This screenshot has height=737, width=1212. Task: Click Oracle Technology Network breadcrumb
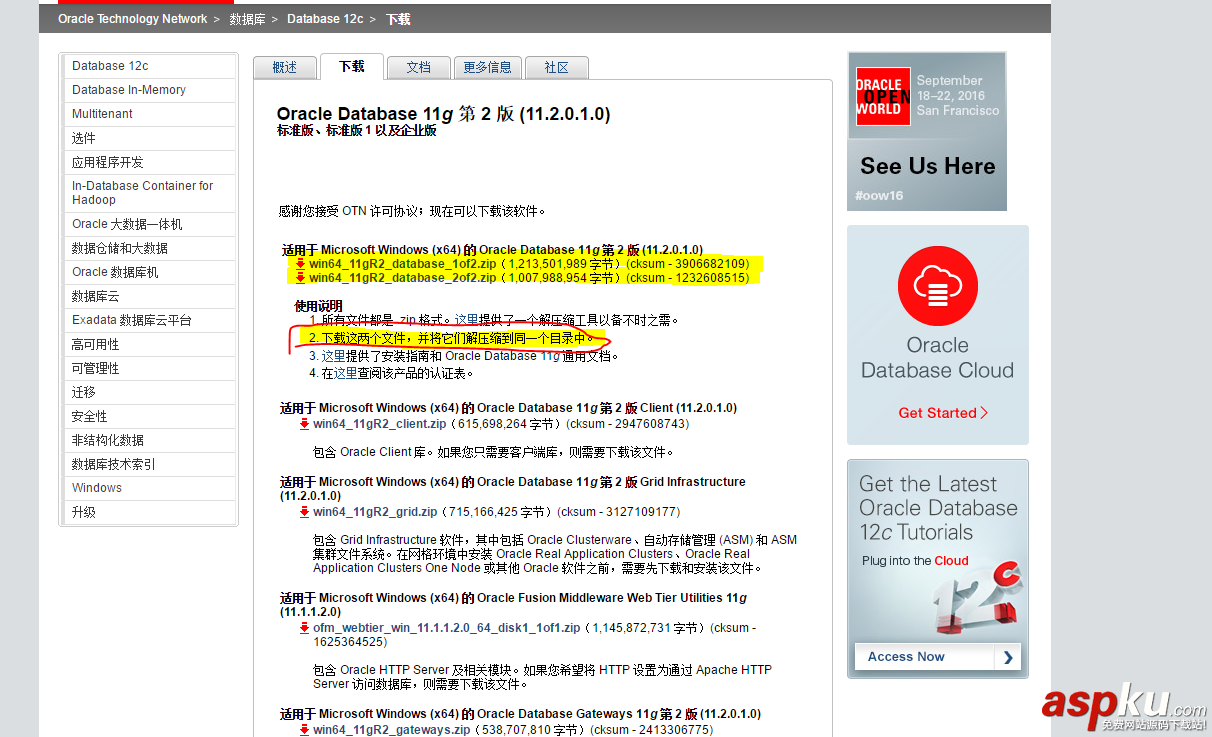coord(133,19)
